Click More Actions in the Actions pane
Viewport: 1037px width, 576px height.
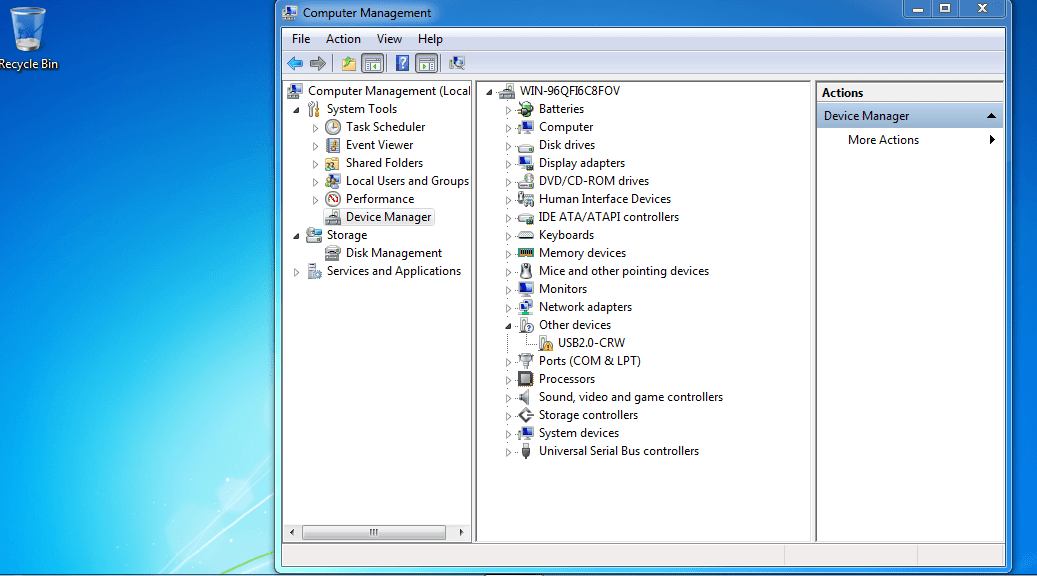[x=883, y=140]
